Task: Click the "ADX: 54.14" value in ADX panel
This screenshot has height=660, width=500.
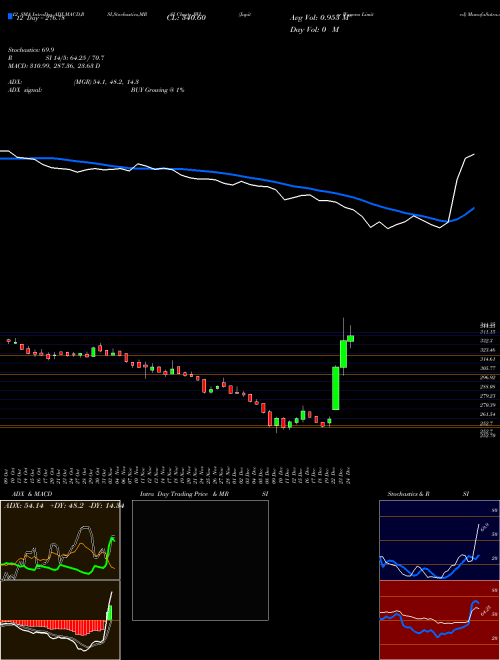Action: 24,506
